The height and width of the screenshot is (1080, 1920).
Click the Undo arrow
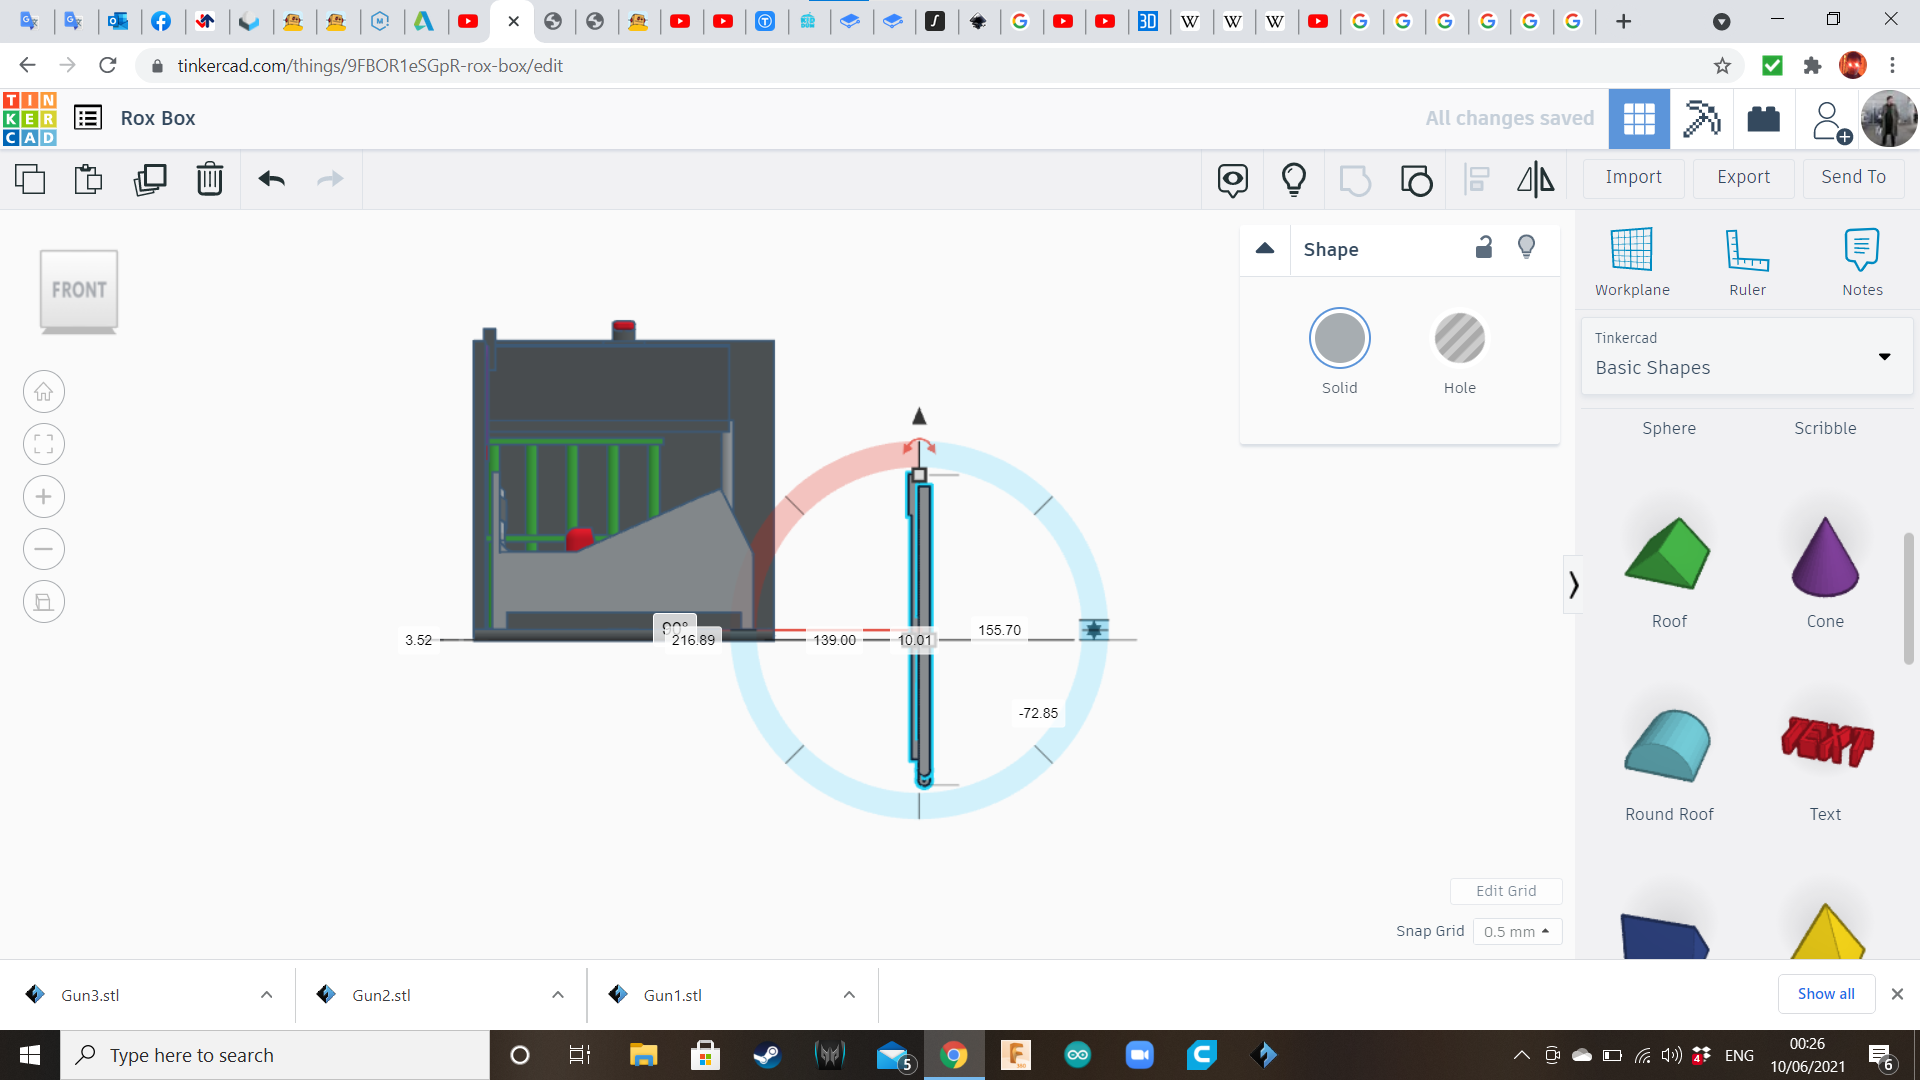click(272, 179)
